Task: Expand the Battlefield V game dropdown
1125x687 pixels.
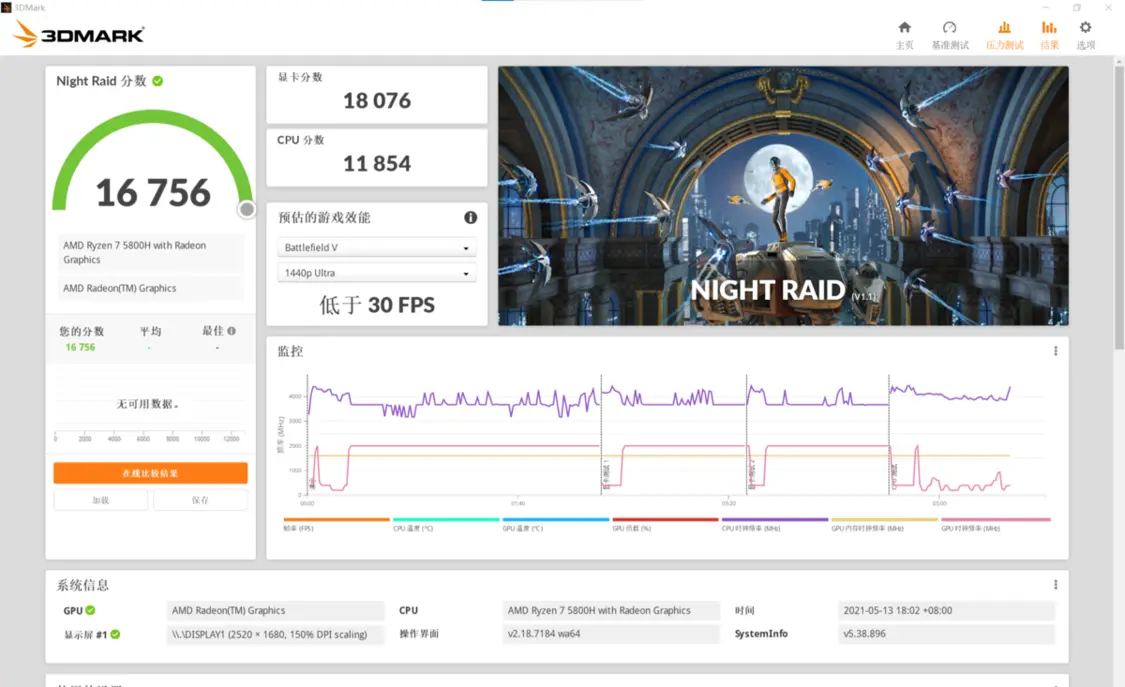Action: [377, 248]
